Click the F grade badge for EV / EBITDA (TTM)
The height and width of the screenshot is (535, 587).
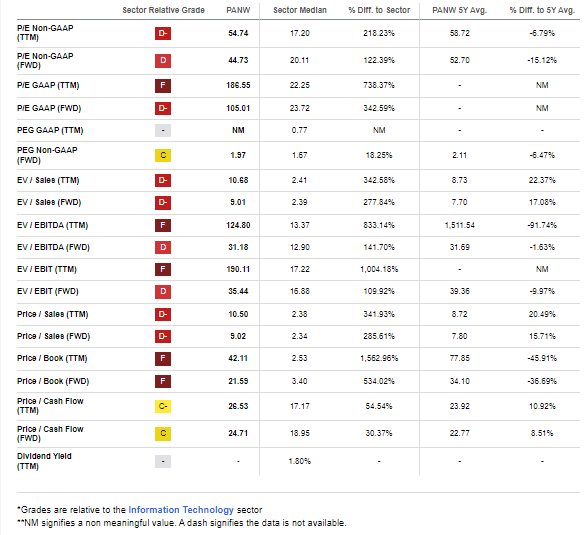pyautogui.click(x=163, y=225)
